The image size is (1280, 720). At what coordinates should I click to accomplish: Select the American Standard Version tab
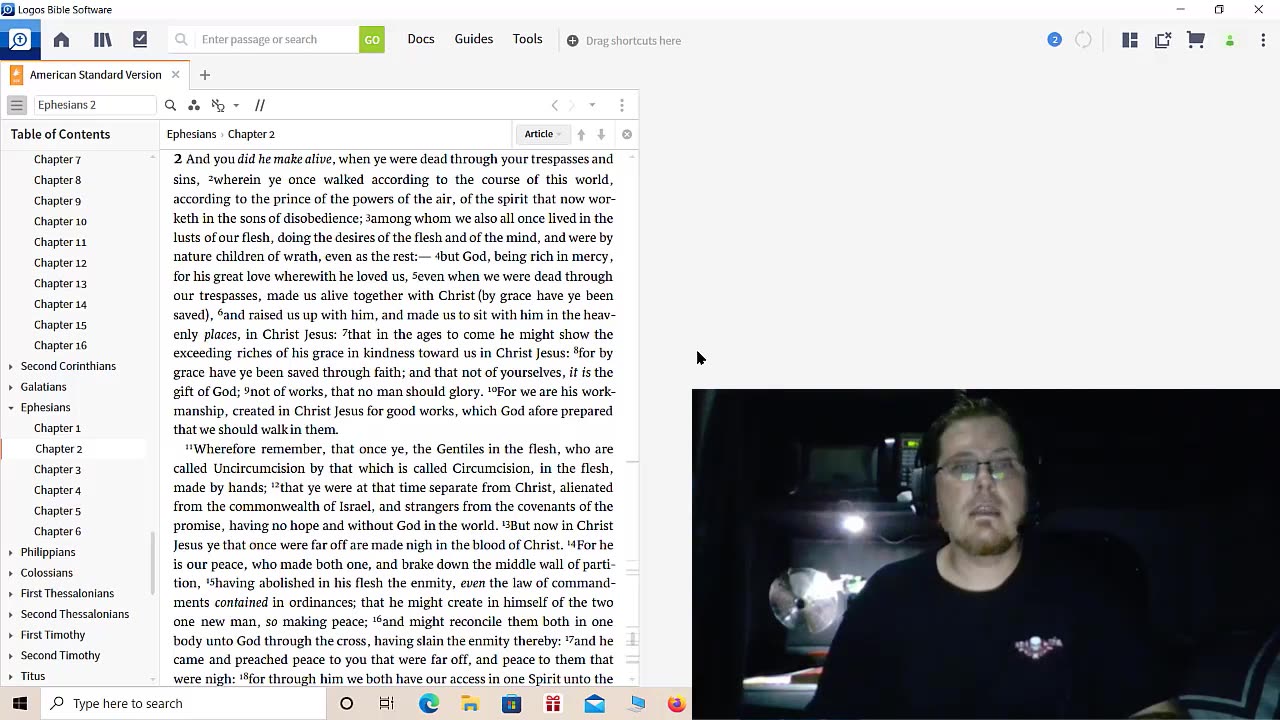click(95, 75)
